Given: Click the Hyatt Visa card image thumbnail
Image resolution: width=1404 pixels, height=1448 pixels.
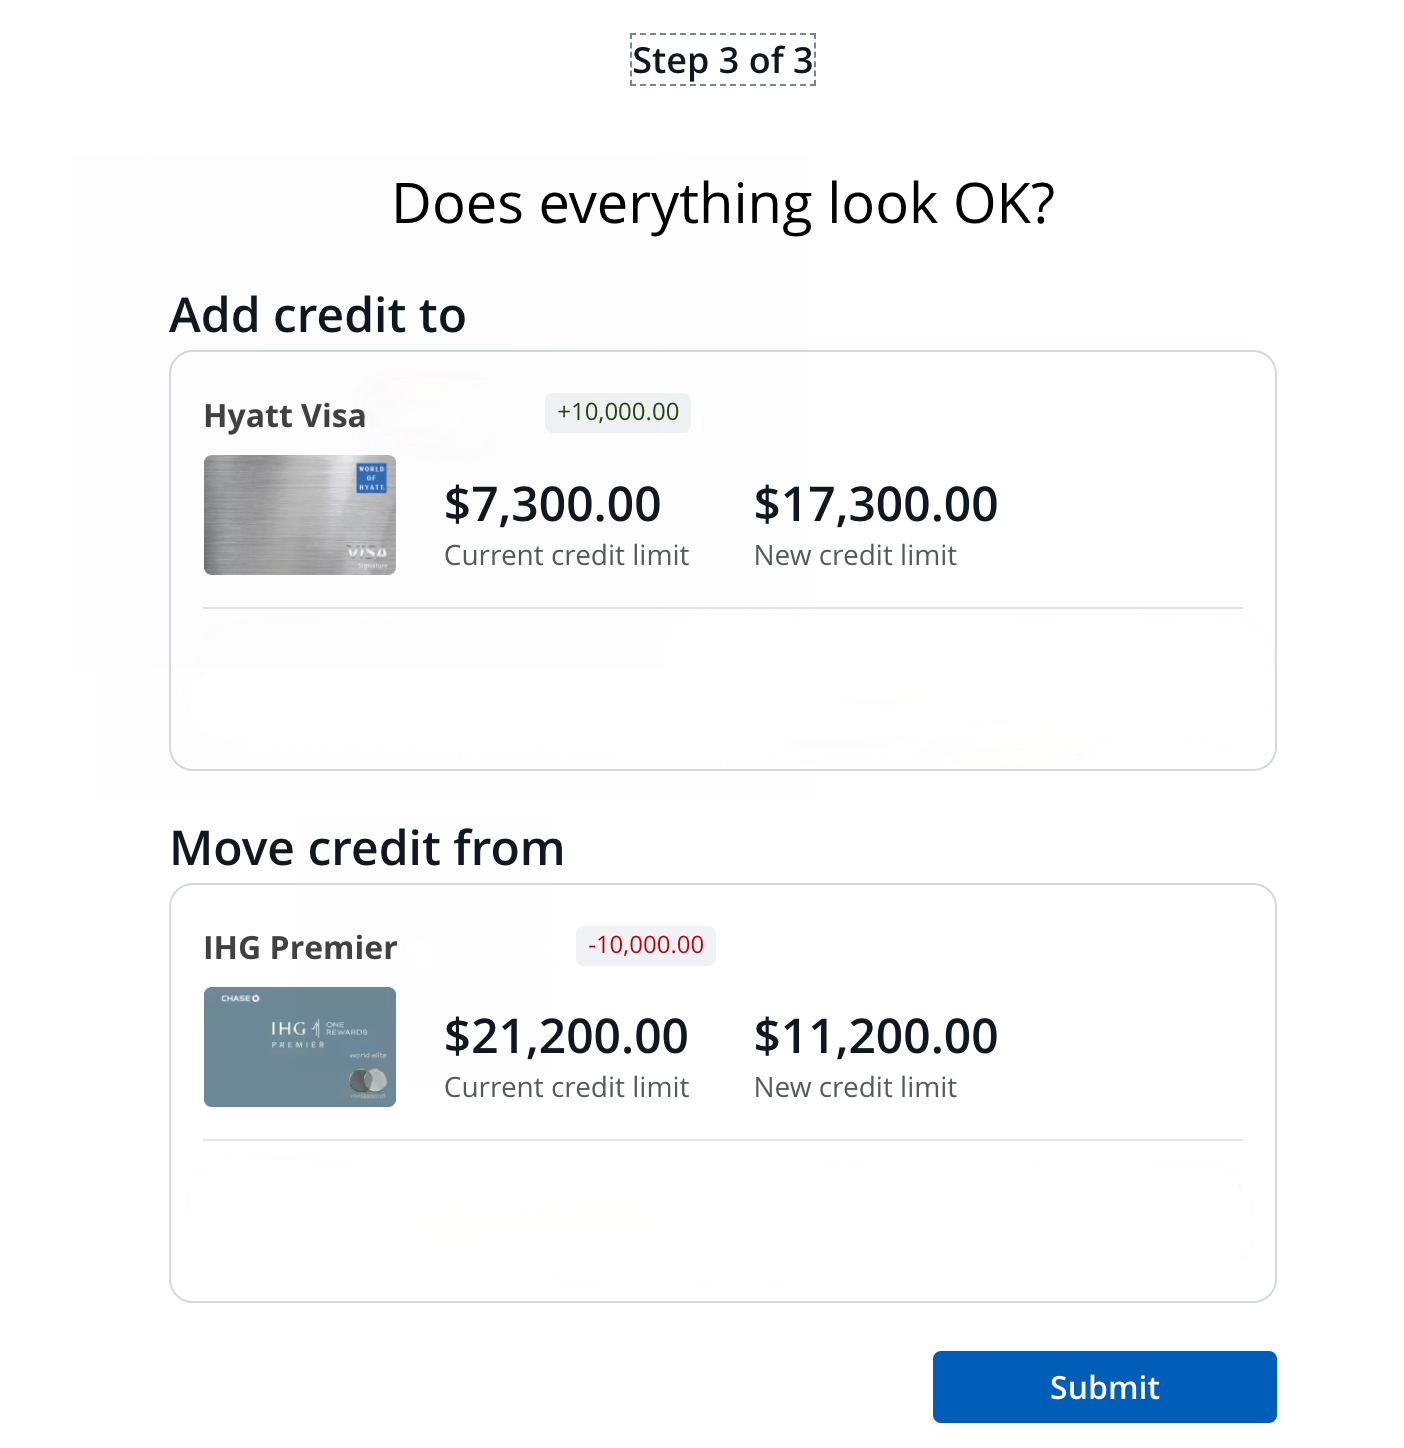Looking at the screenshot, I should point(300,515).
